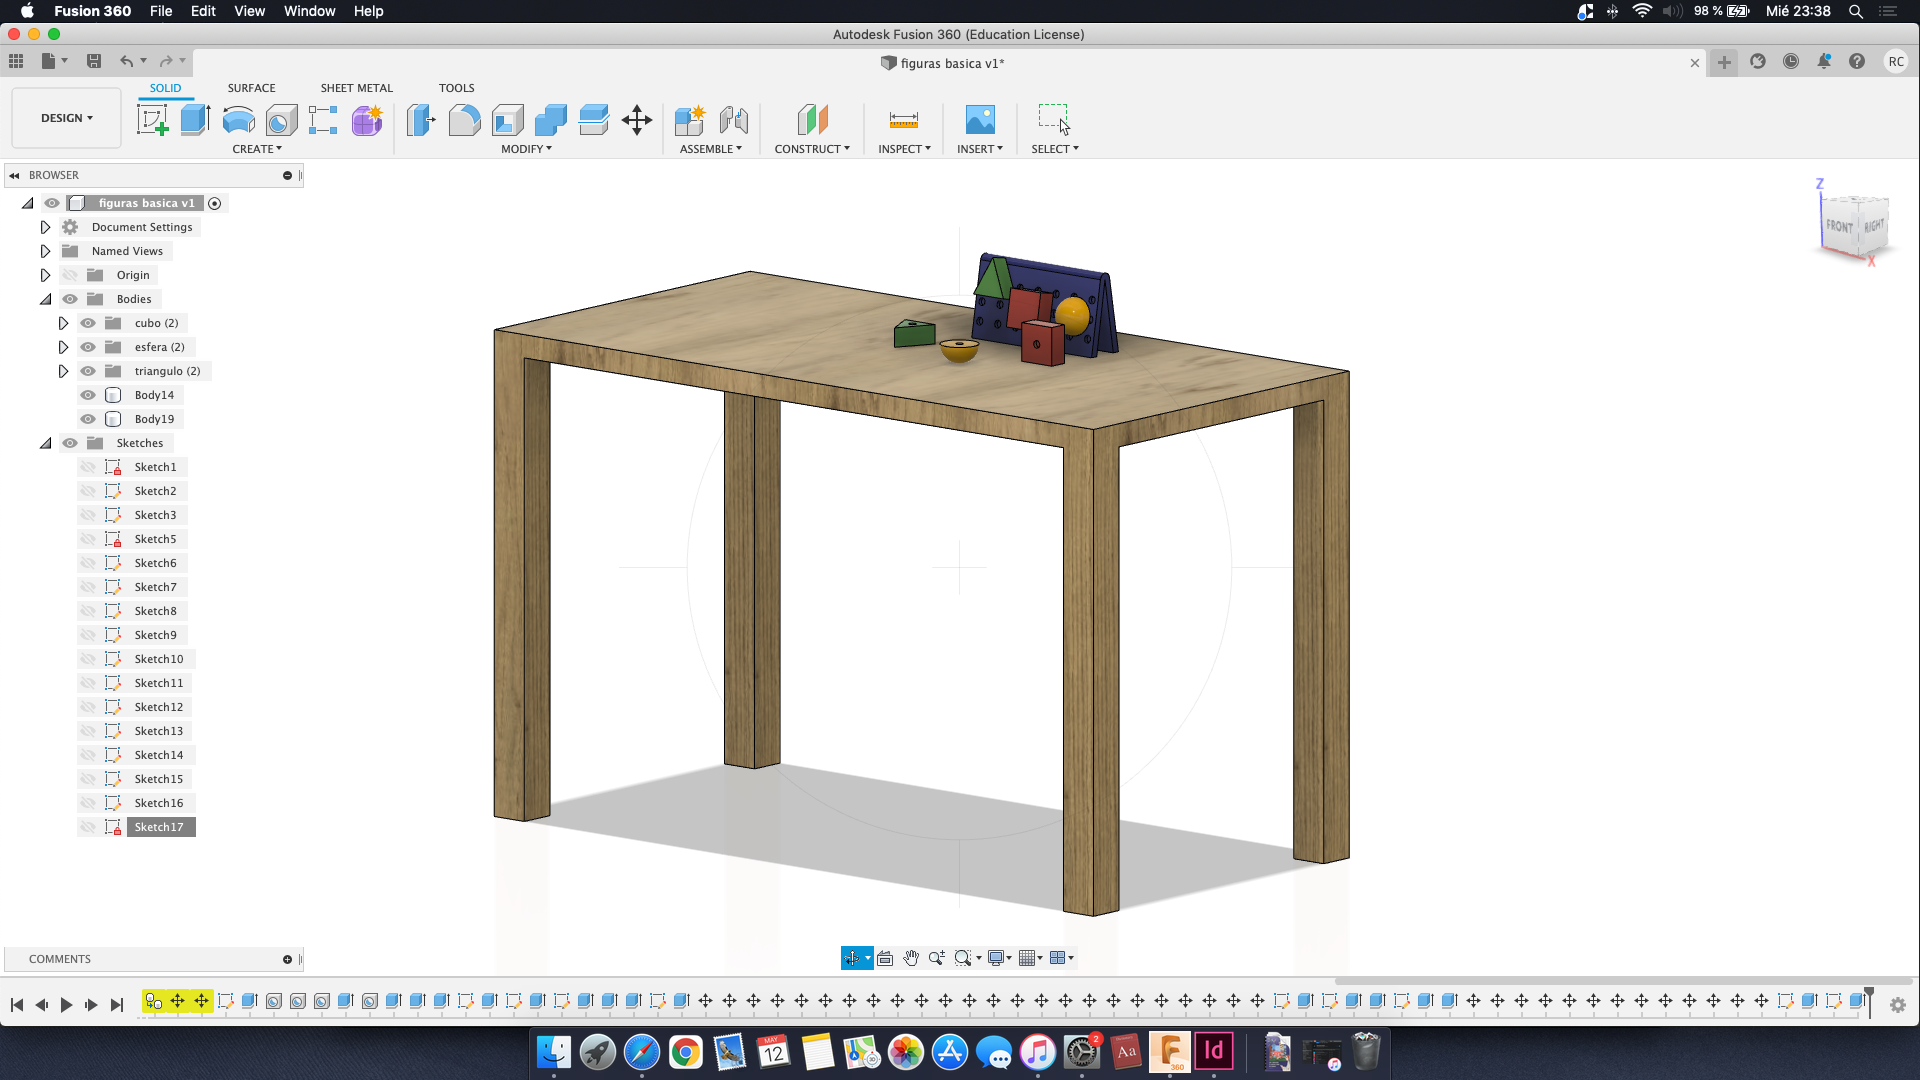Expand the Document Settings node

click(45, 227)
